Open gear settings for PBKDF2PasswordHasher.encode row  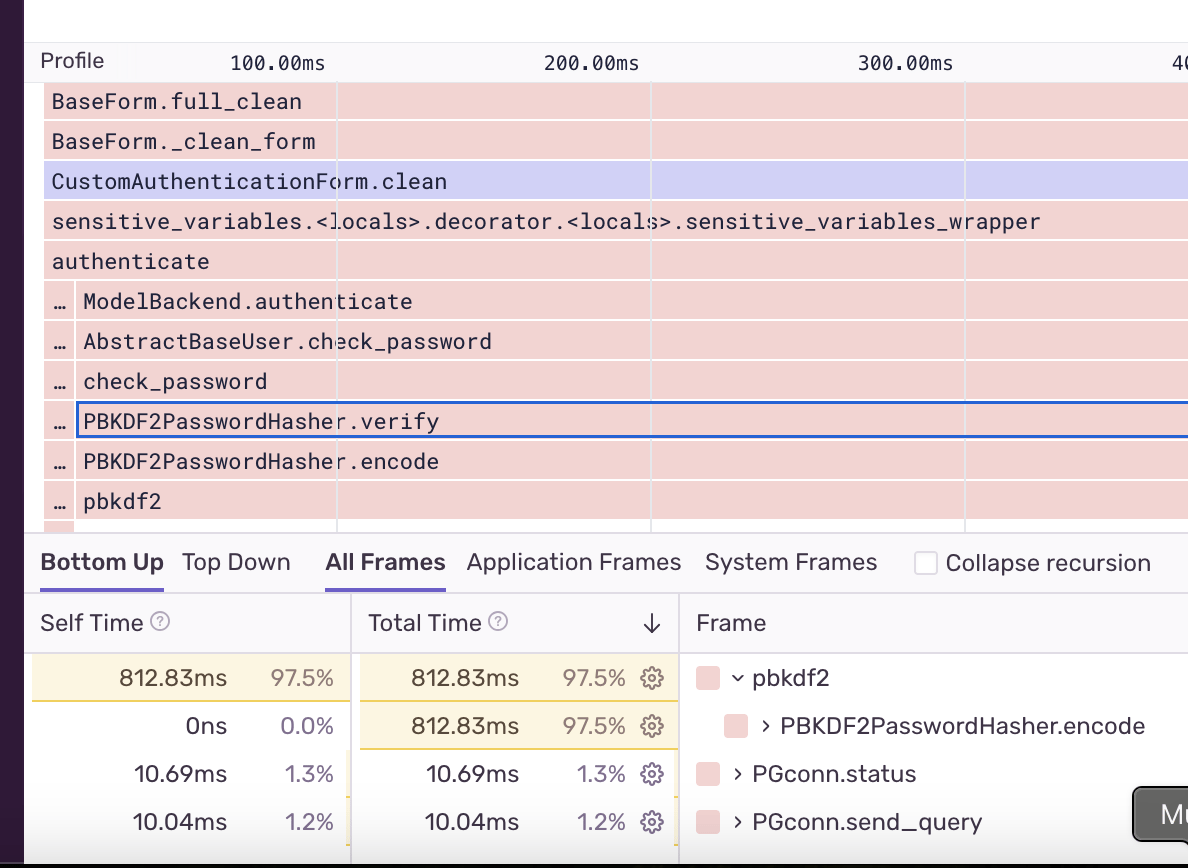652,726
